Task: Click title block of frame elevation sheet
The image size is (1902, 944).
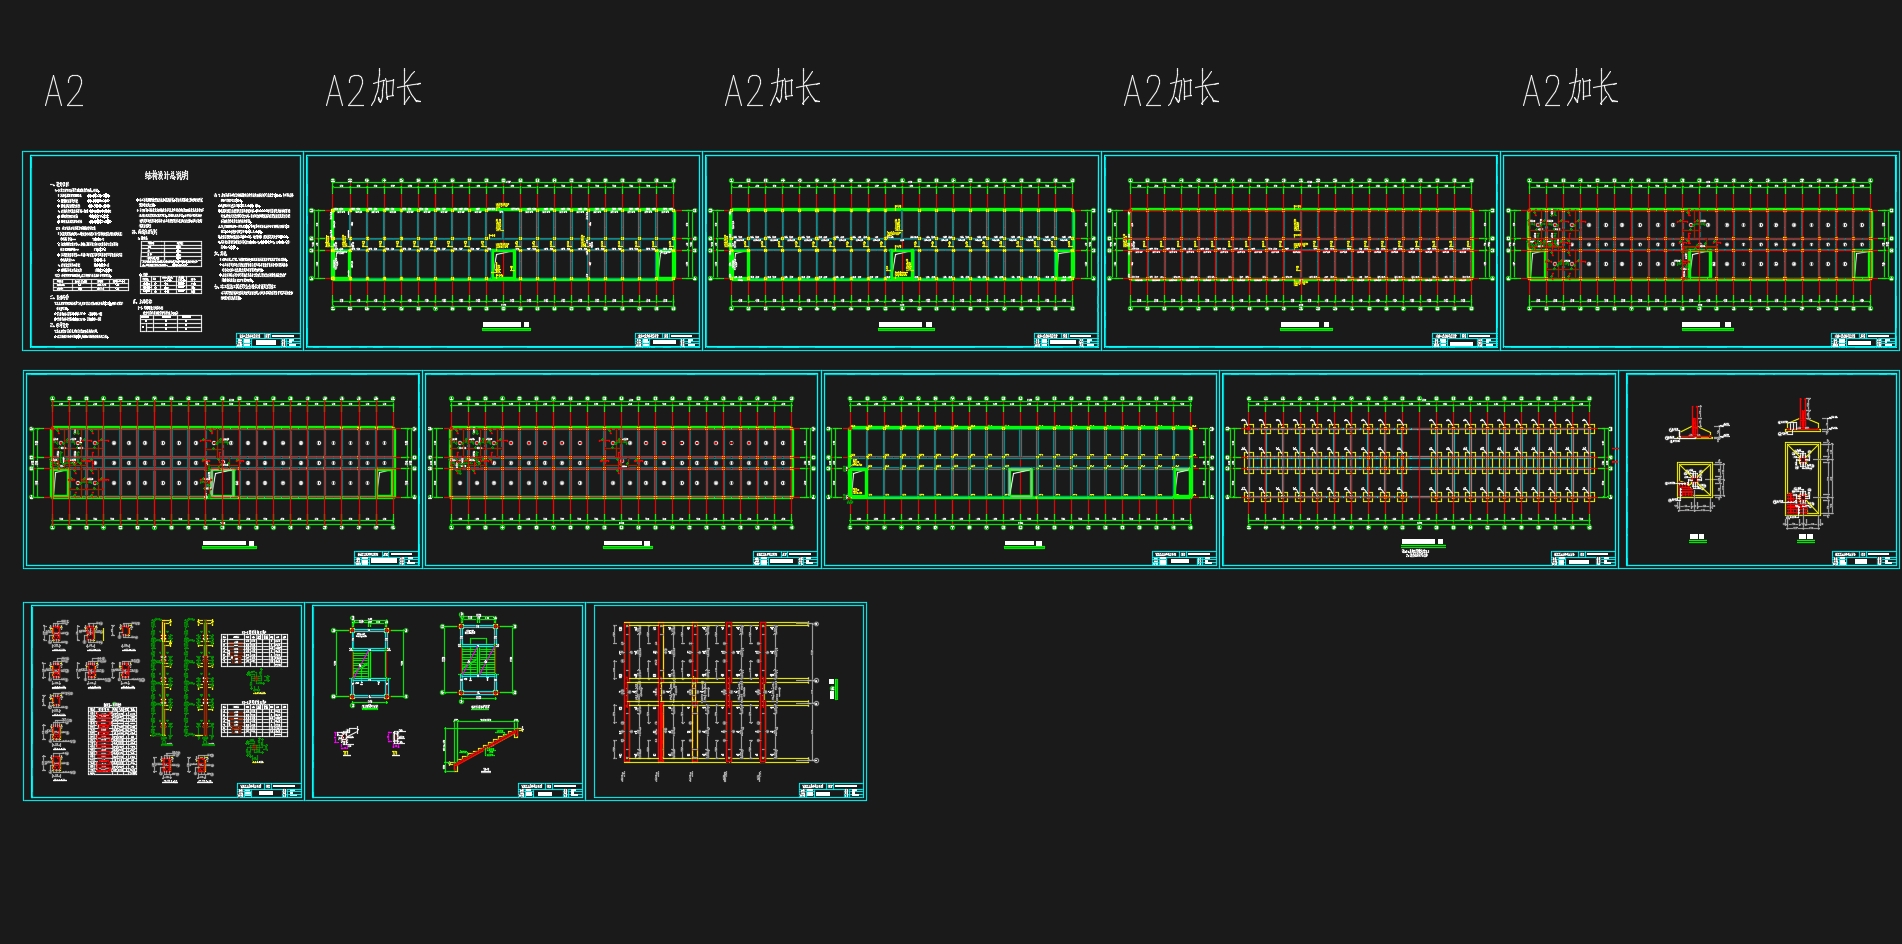Action: [832, 790]
